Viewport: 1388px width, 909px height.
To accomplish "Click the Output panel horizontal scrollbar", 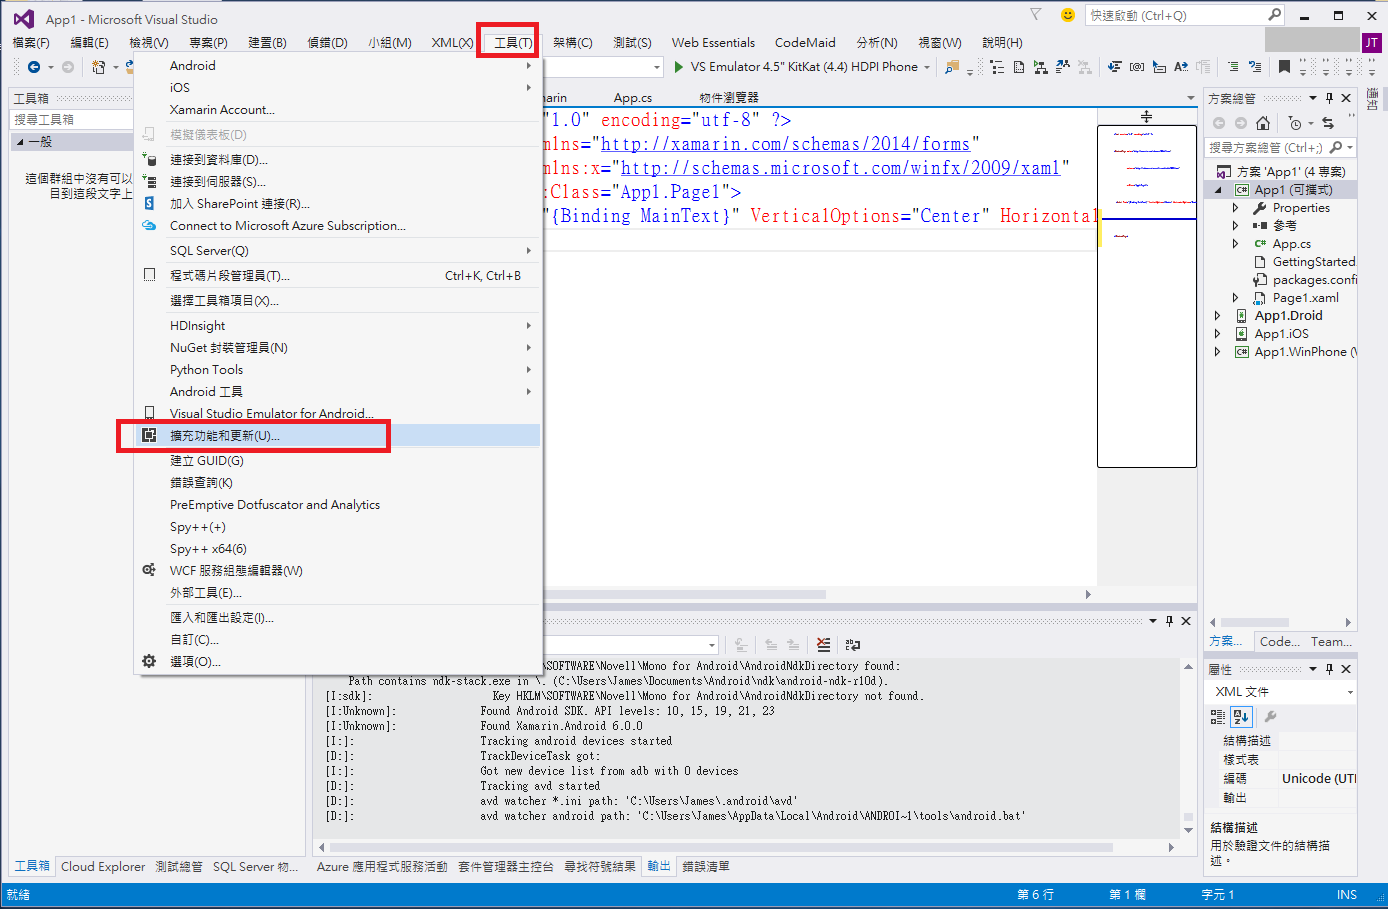I will tap(745, 847).
